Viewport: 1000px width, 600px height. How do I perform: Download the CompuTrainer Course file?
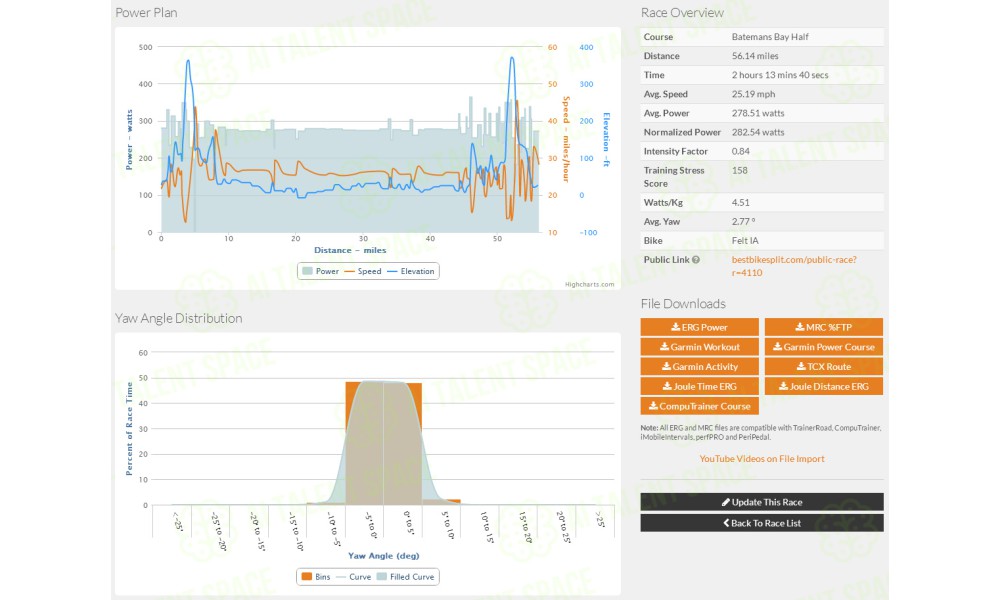click(700, 406)
